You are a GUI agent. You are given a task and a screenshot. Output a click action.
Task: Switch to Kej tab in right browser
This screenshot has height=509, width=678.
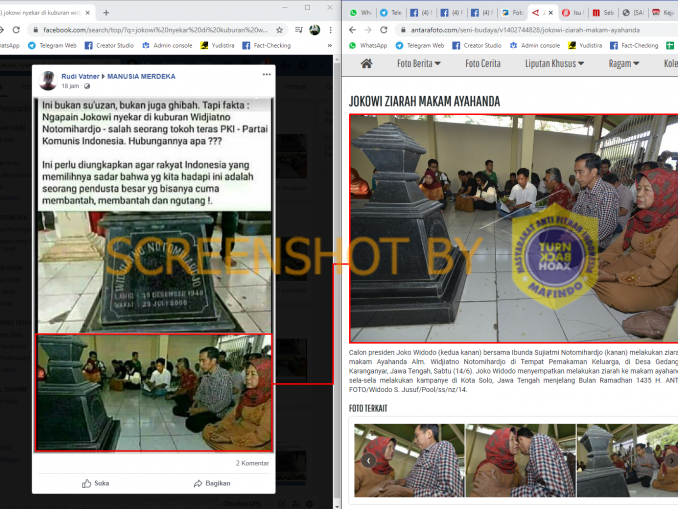point(663,13)
